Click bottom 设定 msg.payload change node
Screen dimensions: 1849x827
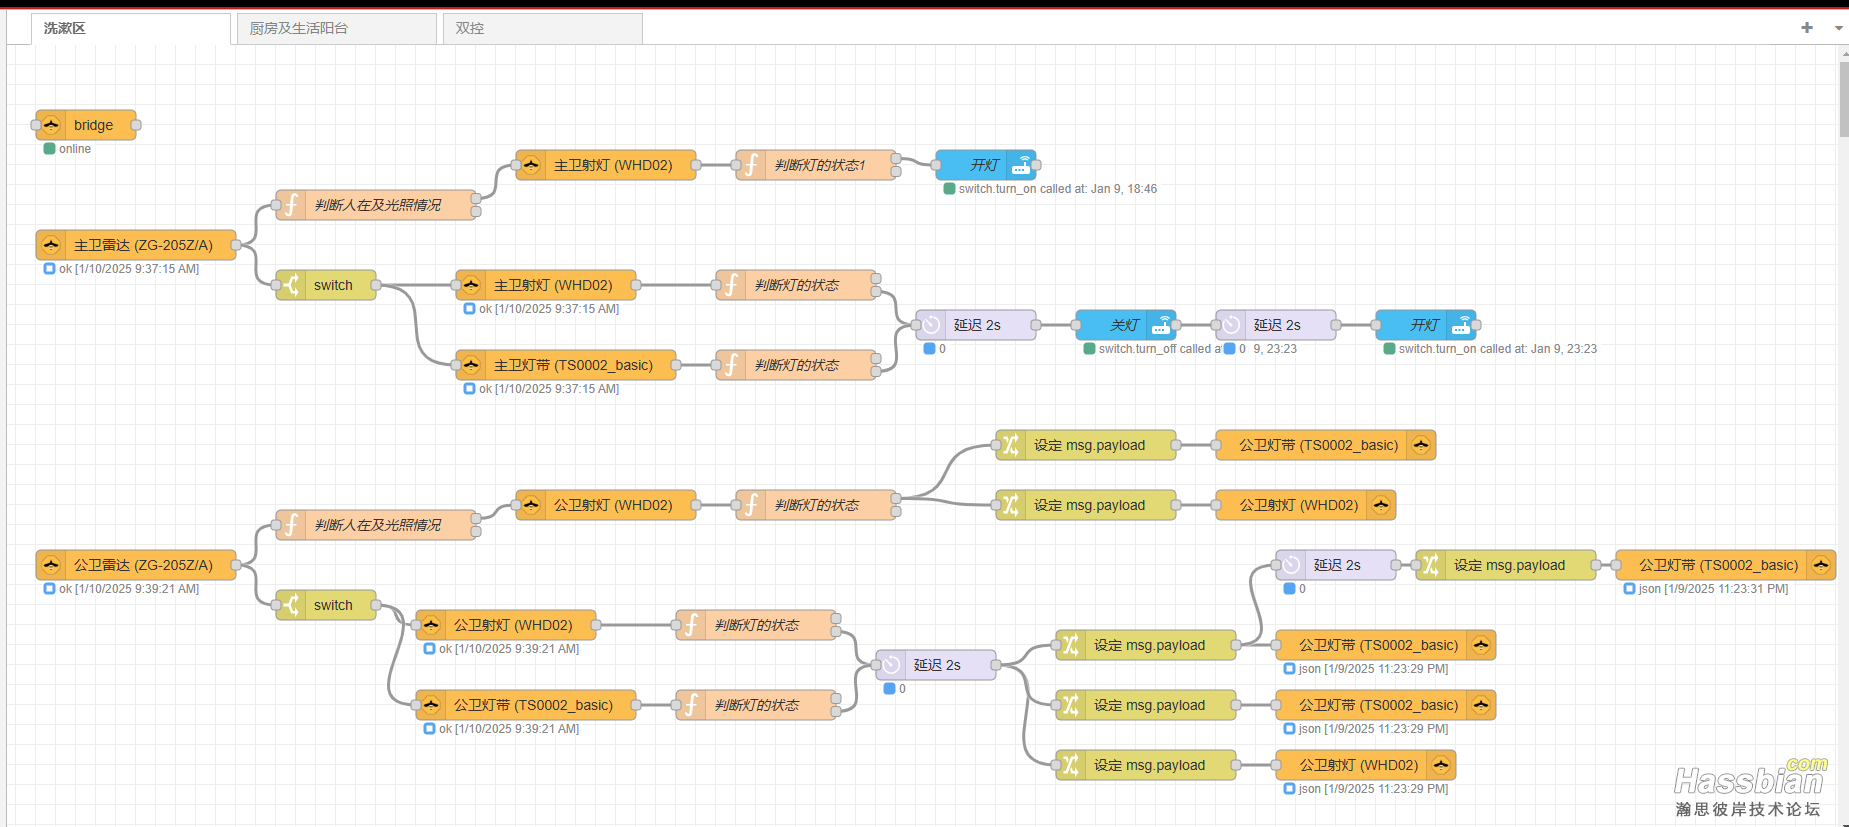(1146, 765)
